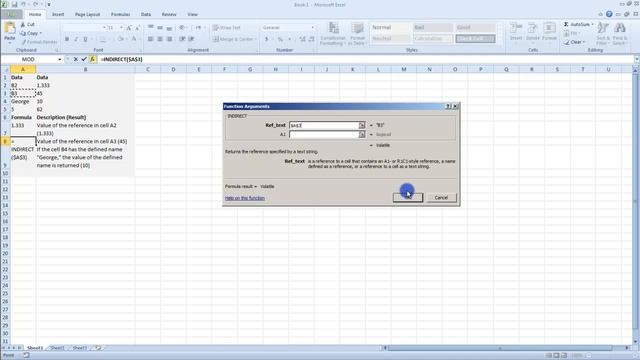
Task: Click the fx Insert Function icon
Action: [93, 60]
